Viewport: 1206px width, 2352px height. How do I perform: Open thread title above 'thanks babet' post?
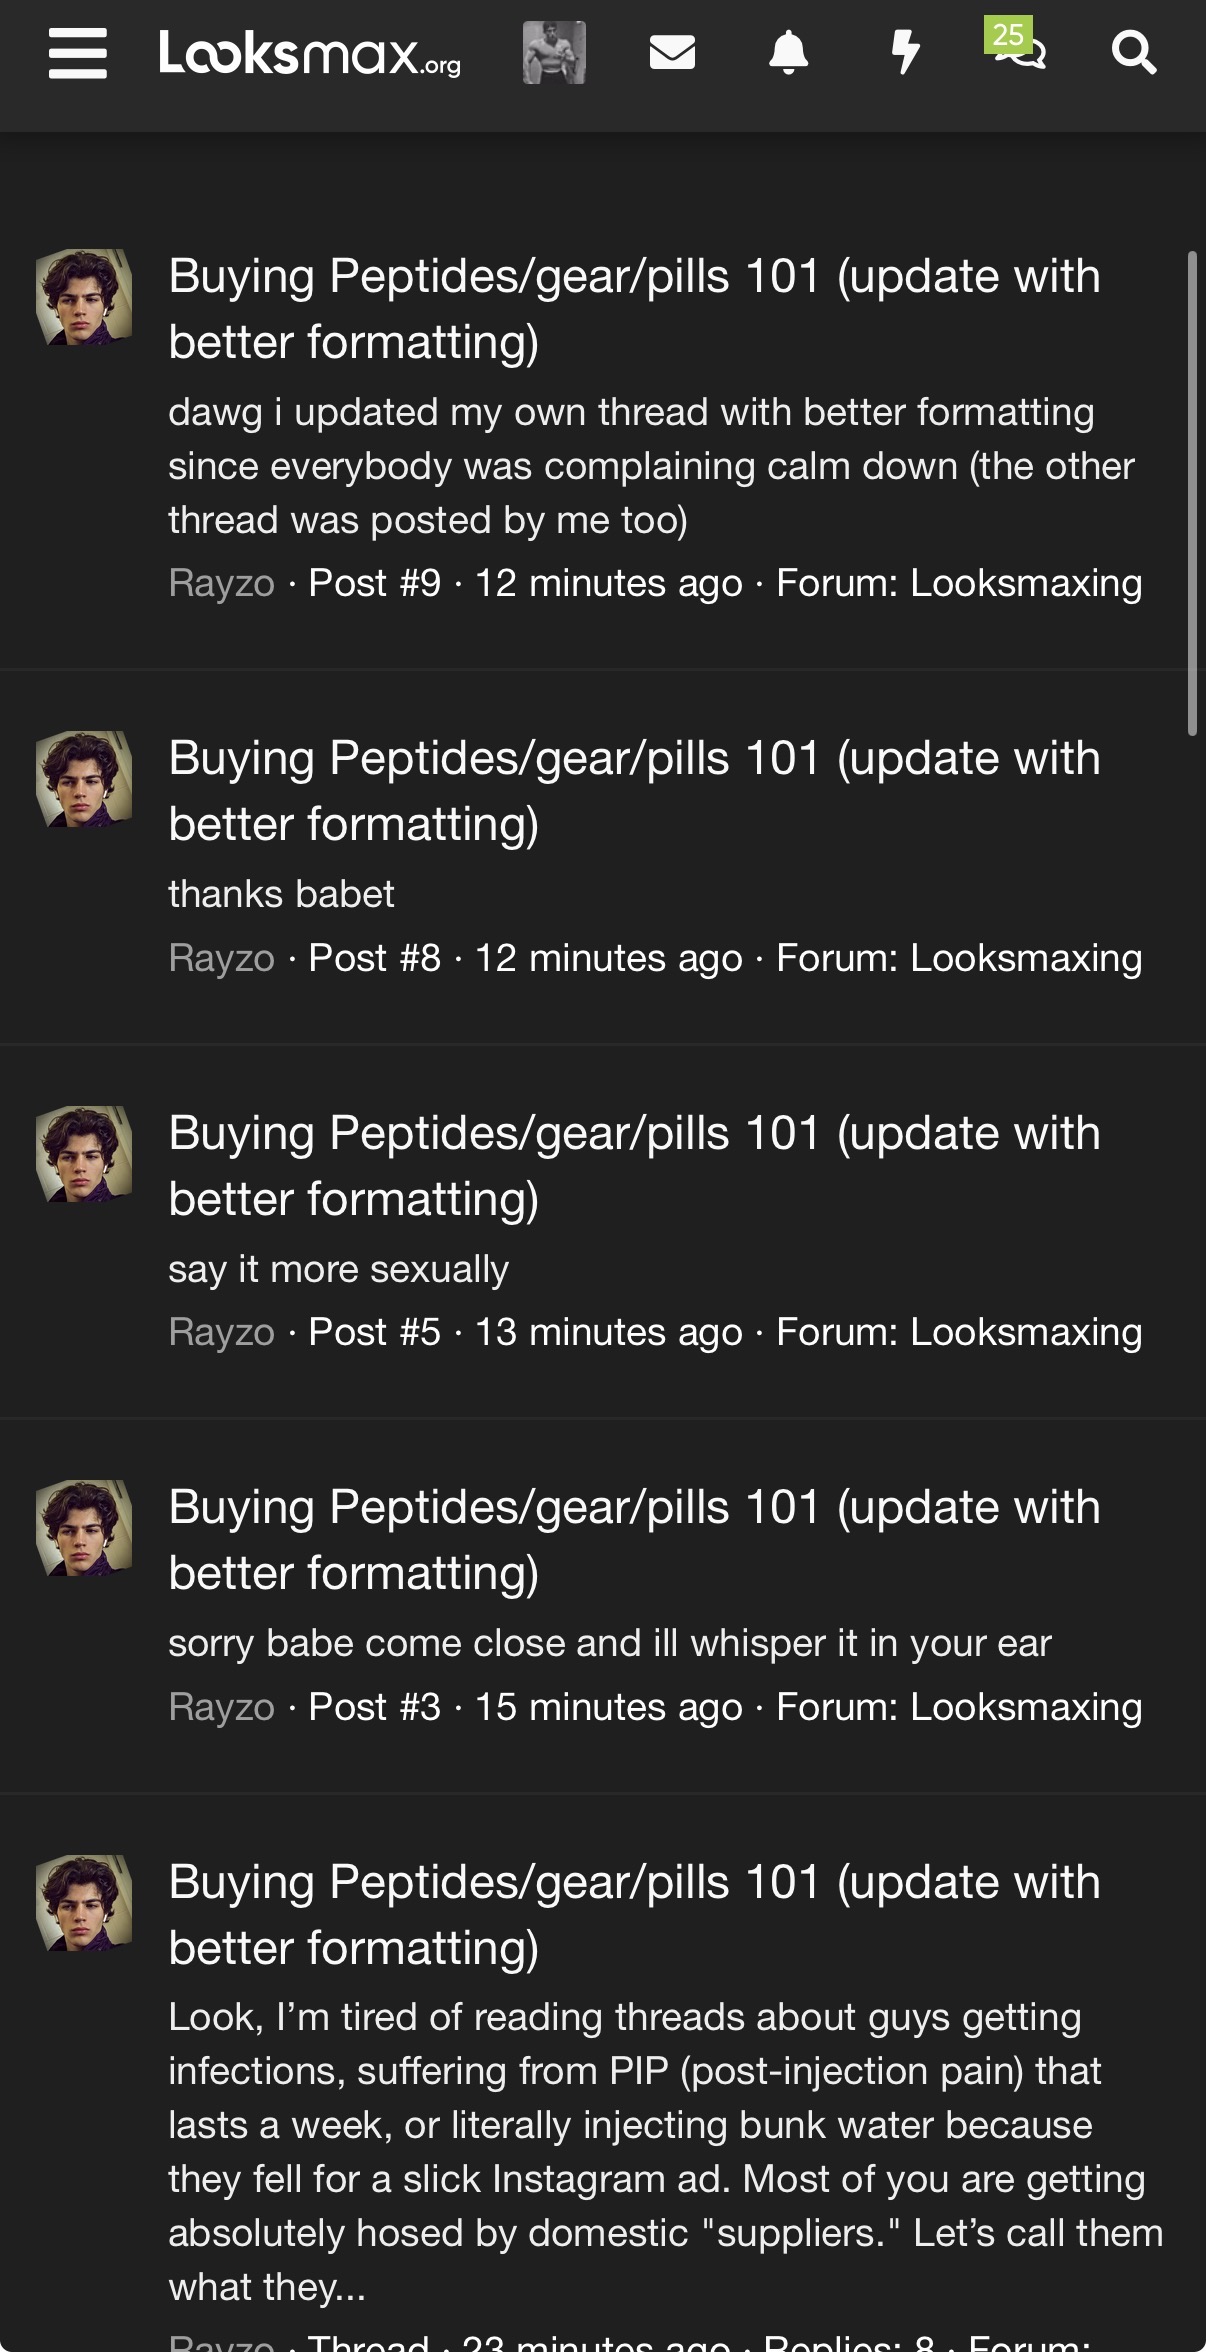pos(634,790)
